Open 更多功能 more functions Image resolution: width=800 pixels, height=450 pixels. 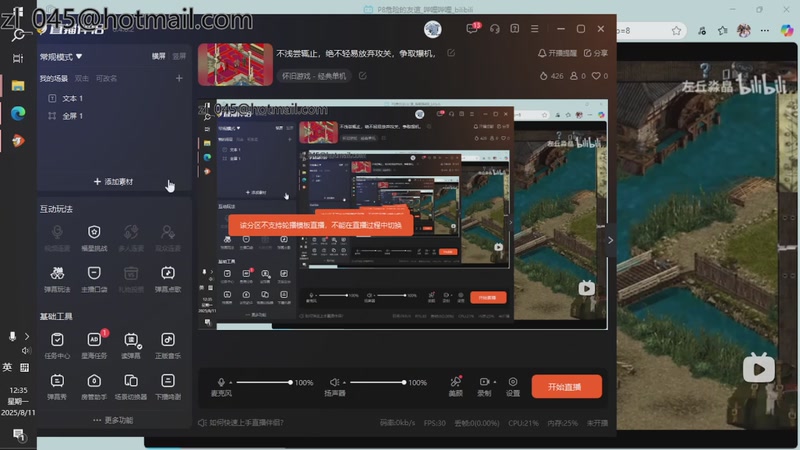[113, 420]
